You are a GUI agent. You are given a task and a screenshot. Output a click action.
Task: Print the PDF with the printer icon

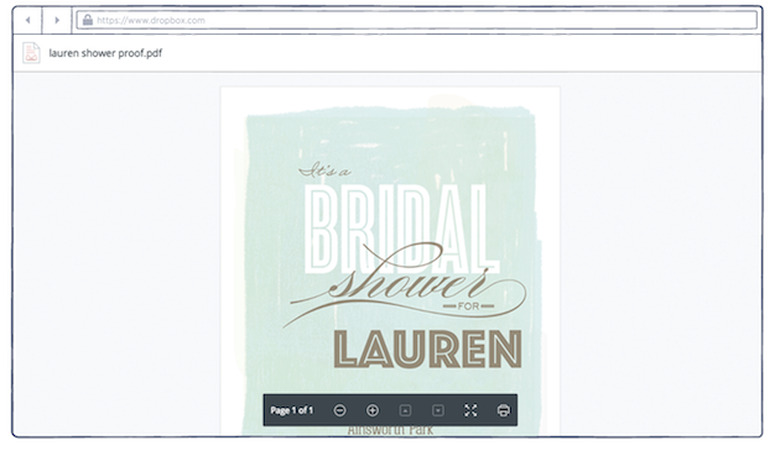pos(503,410)
